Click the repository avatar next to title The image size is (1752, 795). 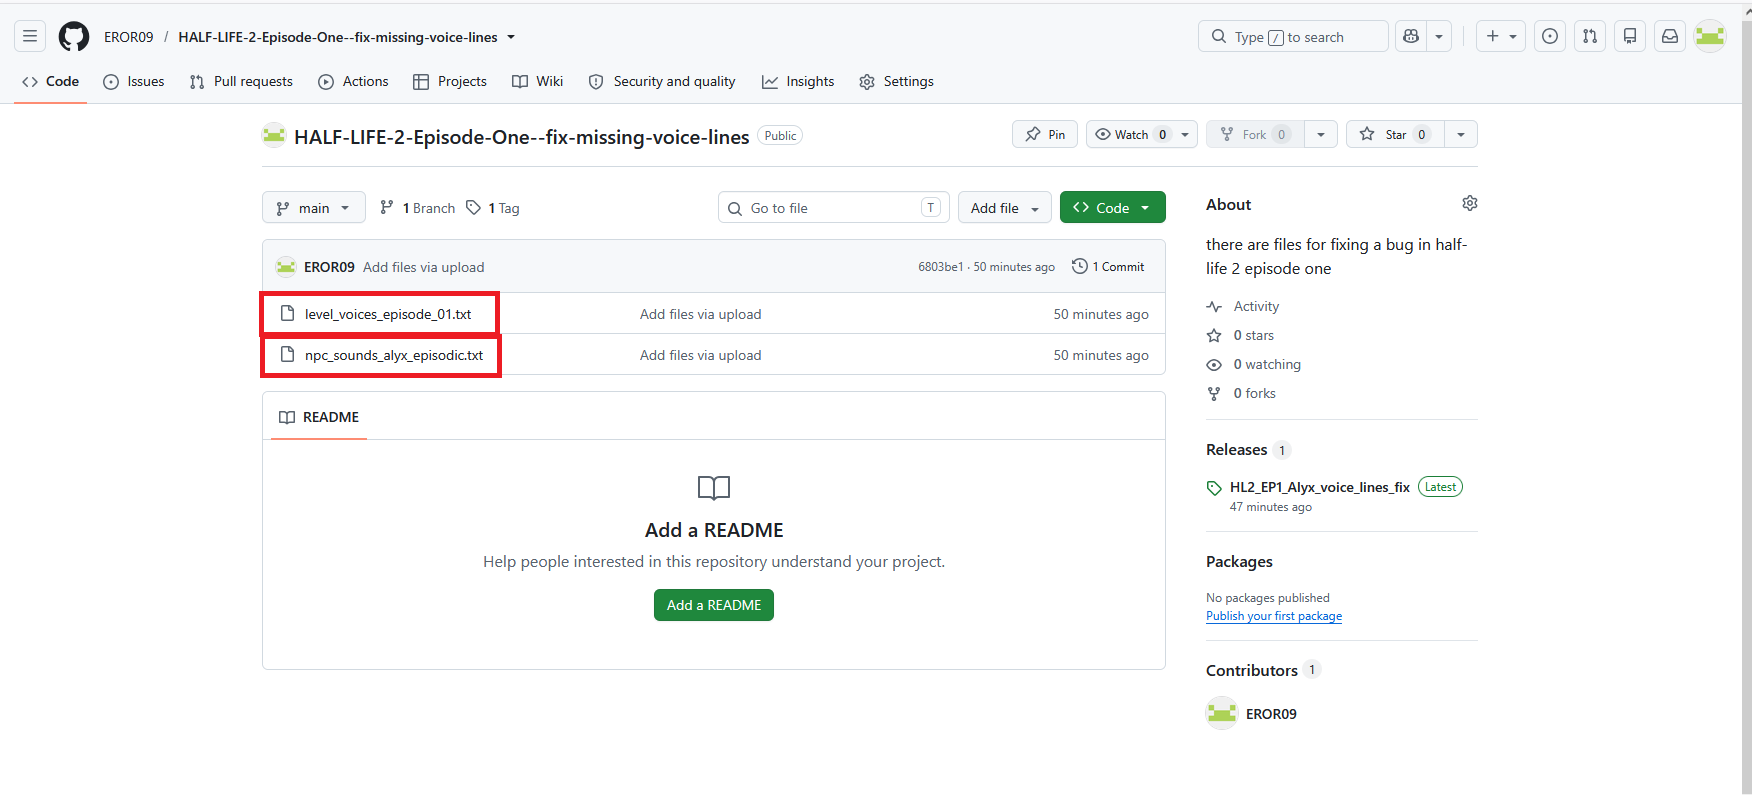point(274,135)
